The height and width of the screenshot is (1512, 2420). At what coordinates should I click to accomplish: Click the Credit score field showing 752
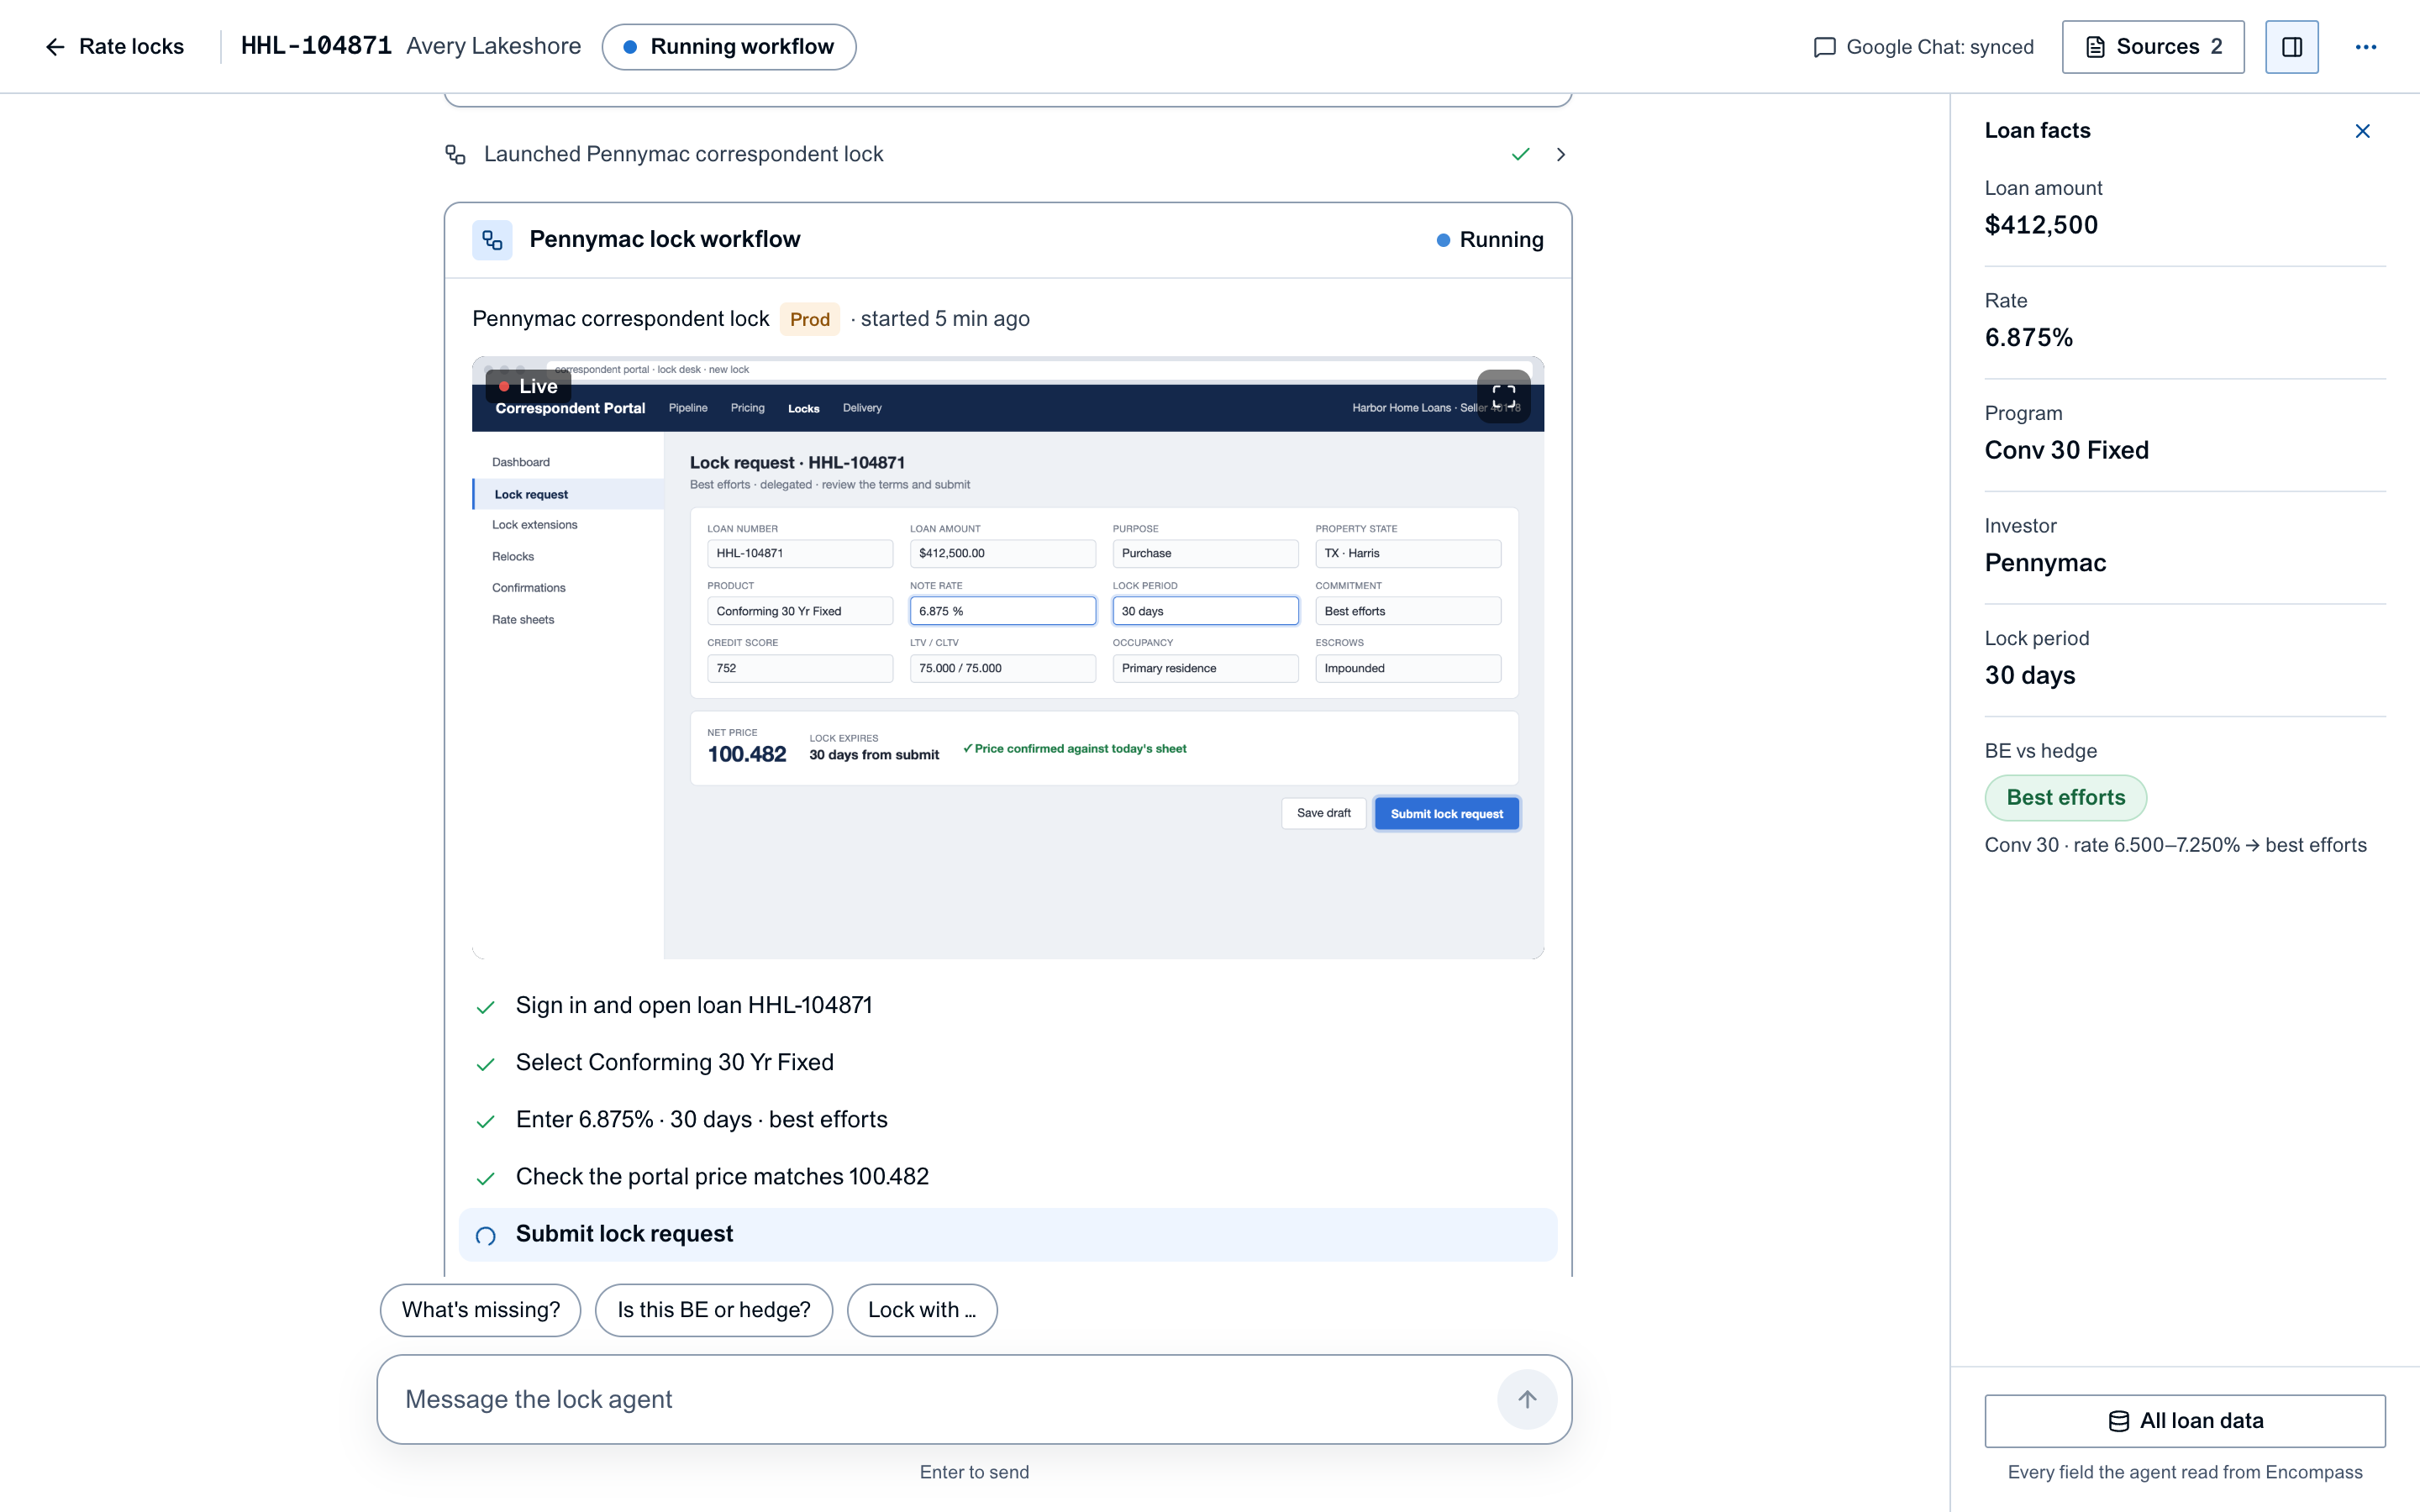800,668
